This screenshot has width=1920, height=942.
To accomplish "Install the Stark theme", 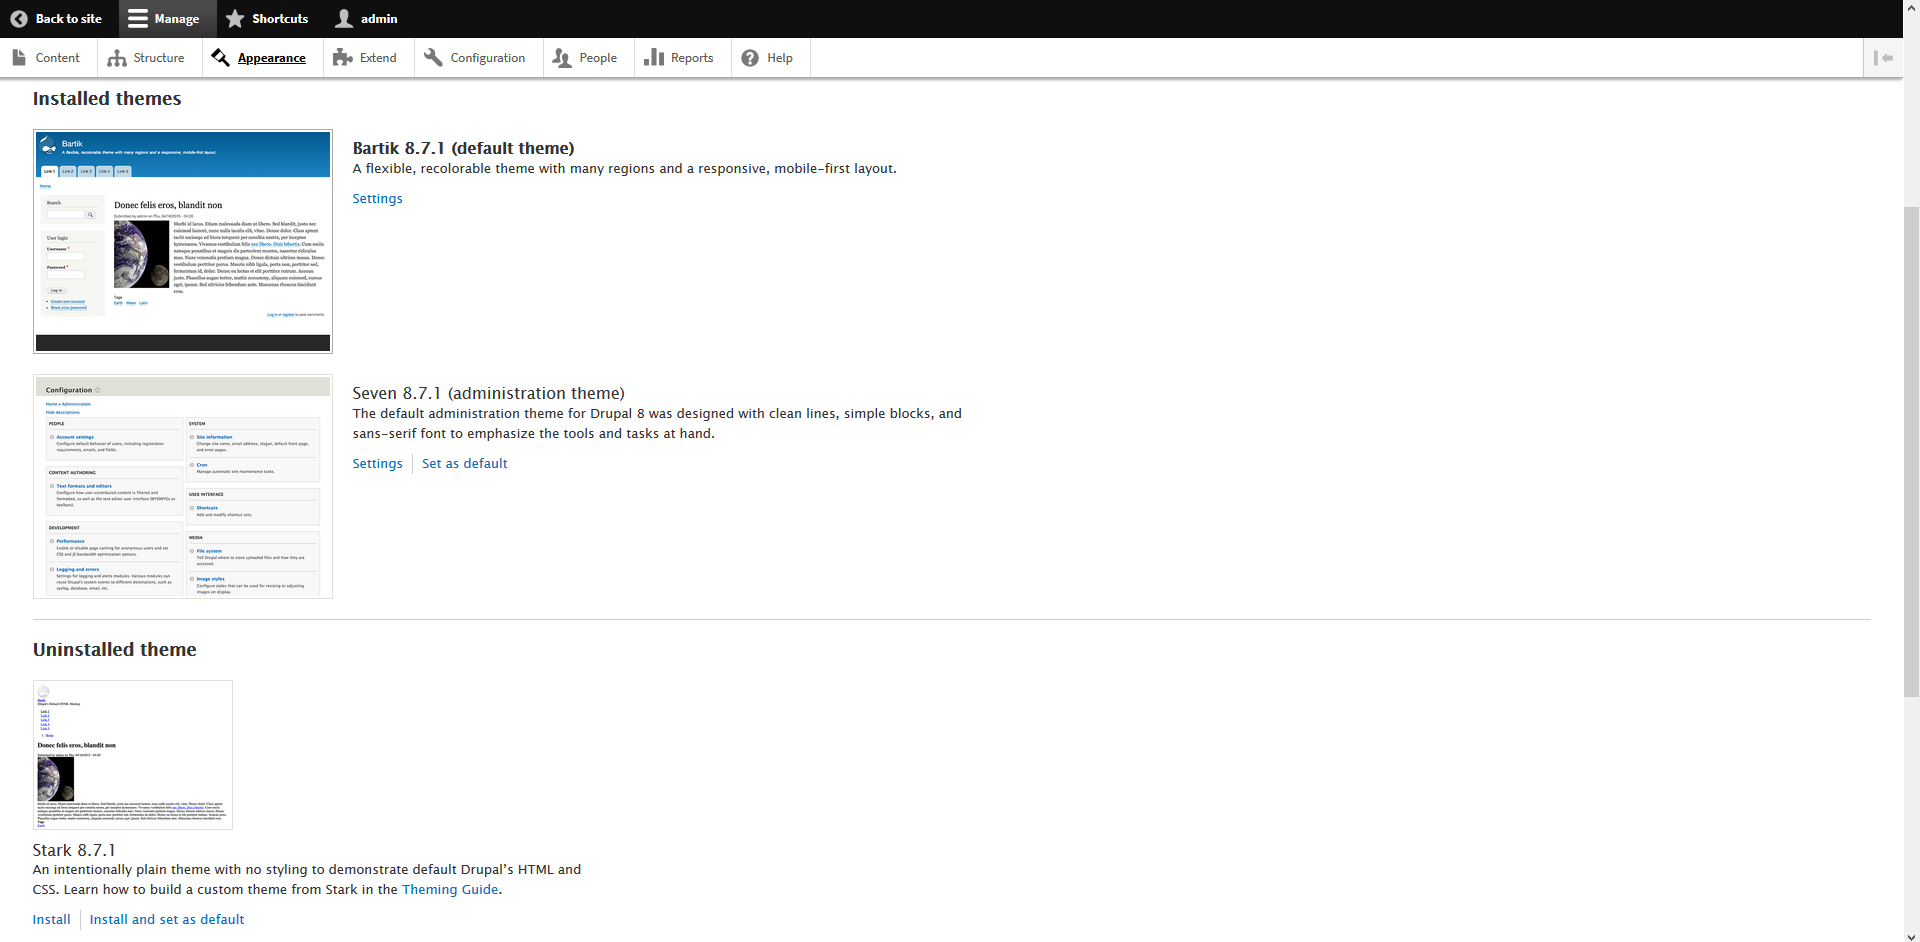I will [51, 920].
